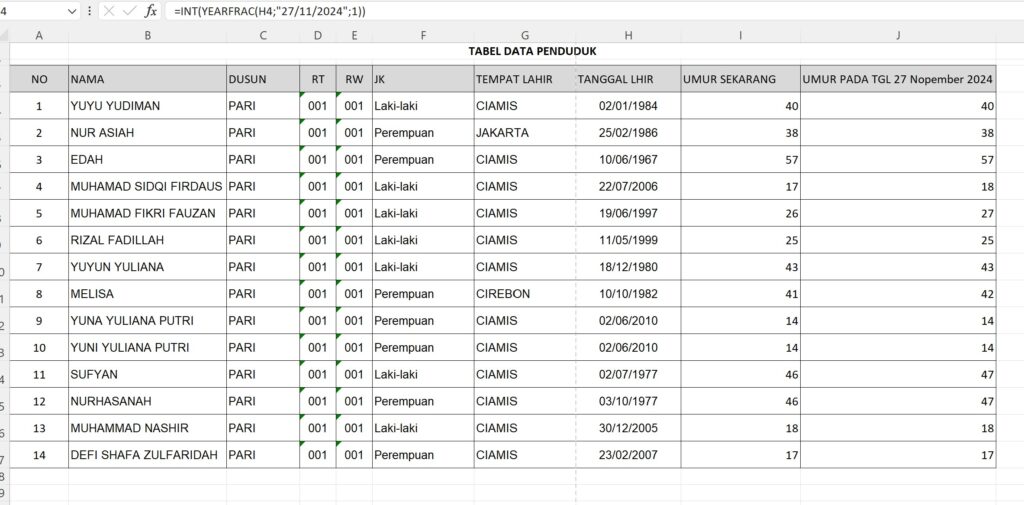1024x505 pixels.
Task: Select the name cell SUFYAN
Action: [148, 374]
